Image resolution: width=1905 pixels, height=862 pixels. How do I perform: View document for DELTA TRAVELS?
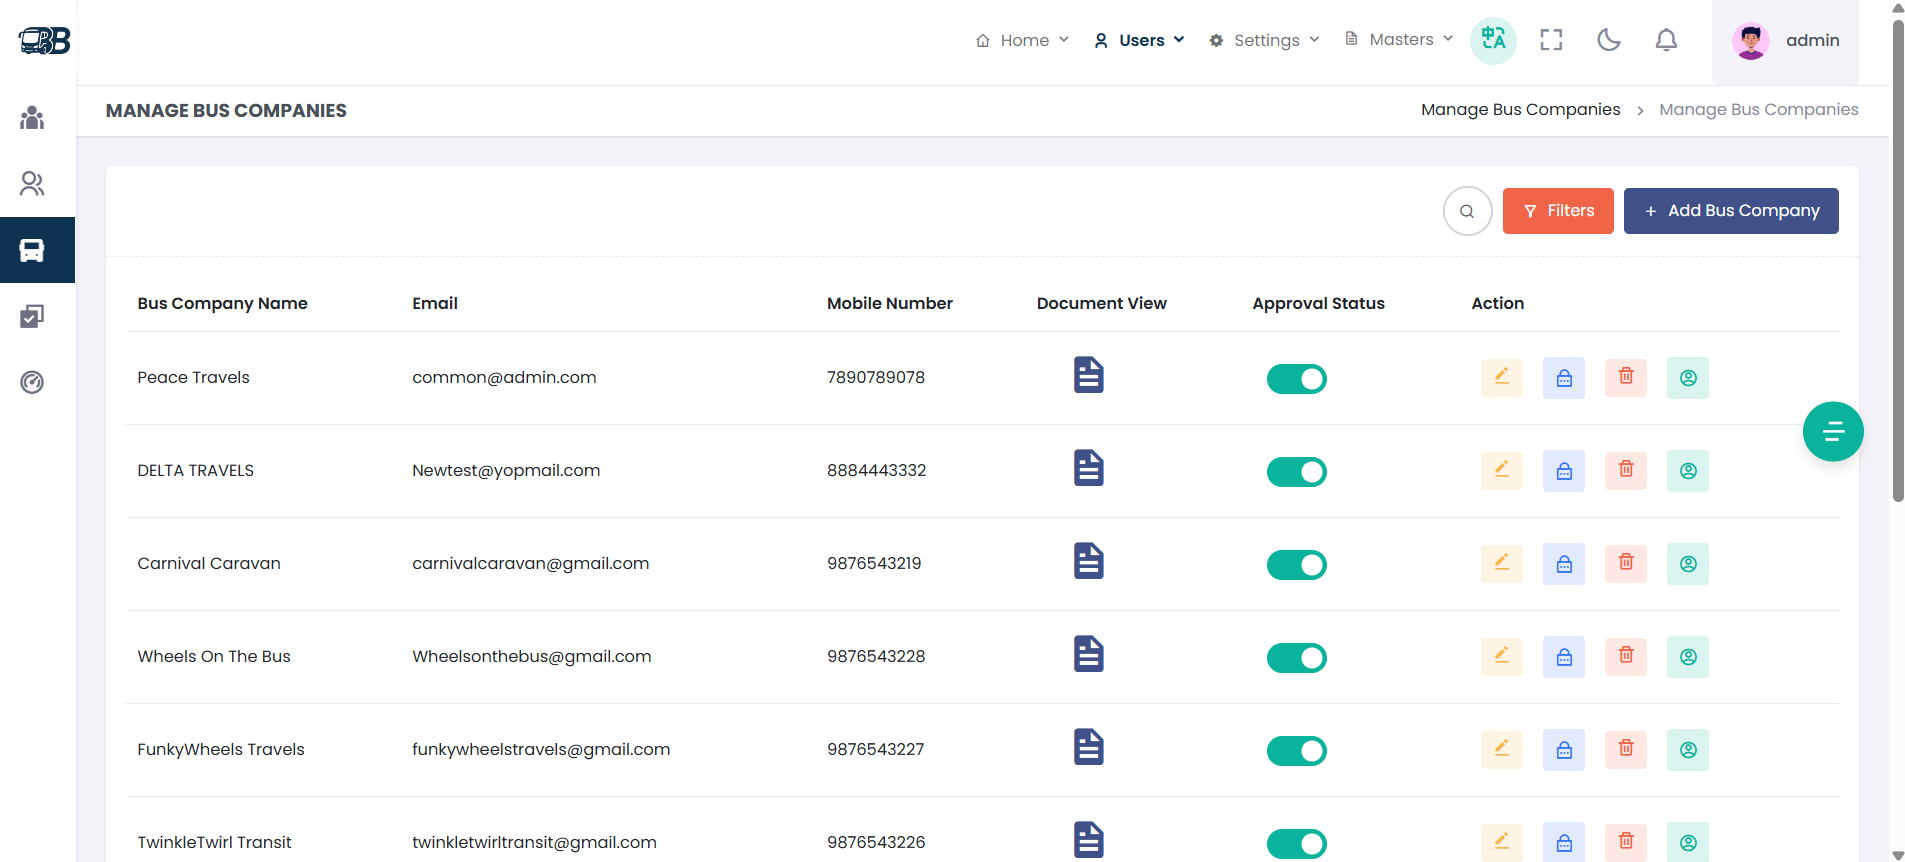coord(1088,468)
